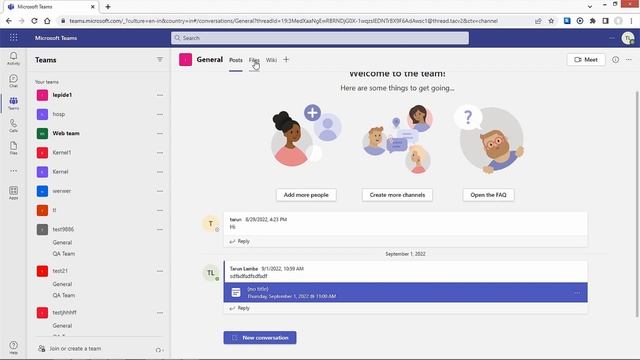Open the meeting card in Tarun Lamba's post
This screenshot has height=360, width=640.
(x=405, y=292)
